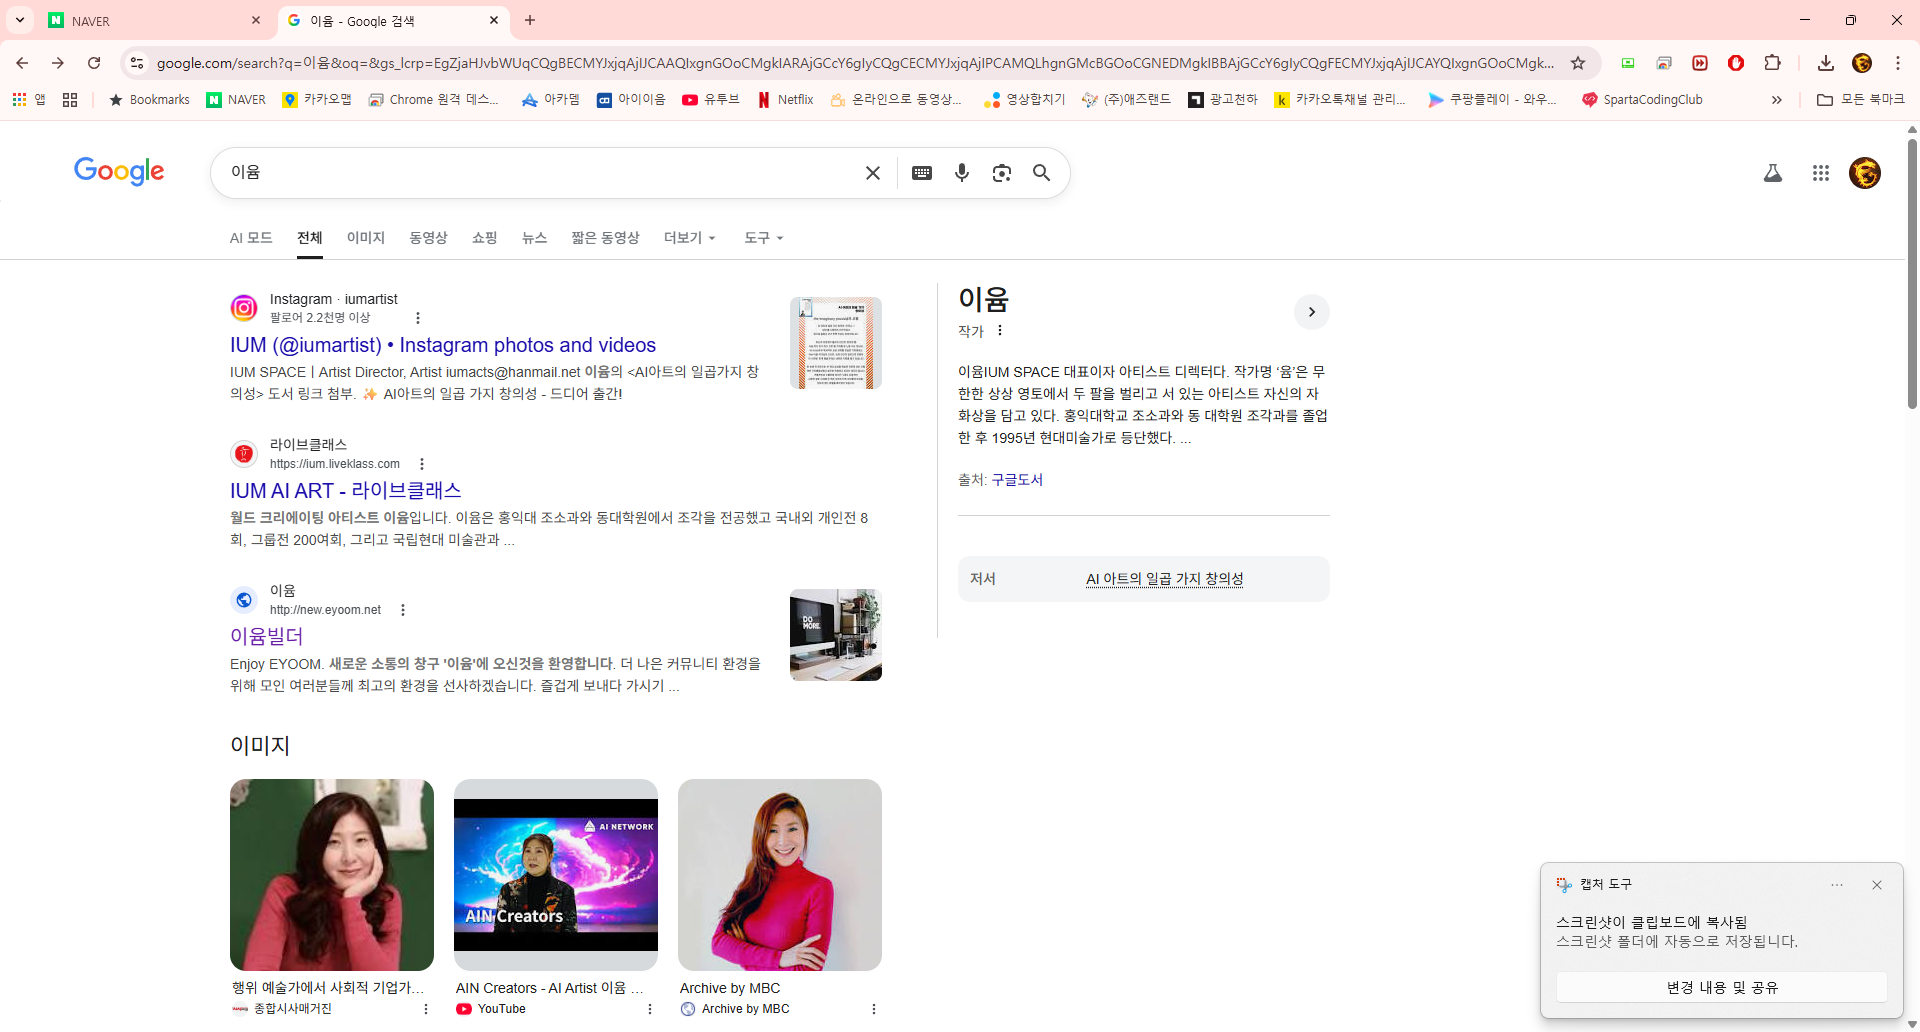Open Search Labs flask icon
This screenshot has width=1920, height=1032.
click(x=1773, y=173)
